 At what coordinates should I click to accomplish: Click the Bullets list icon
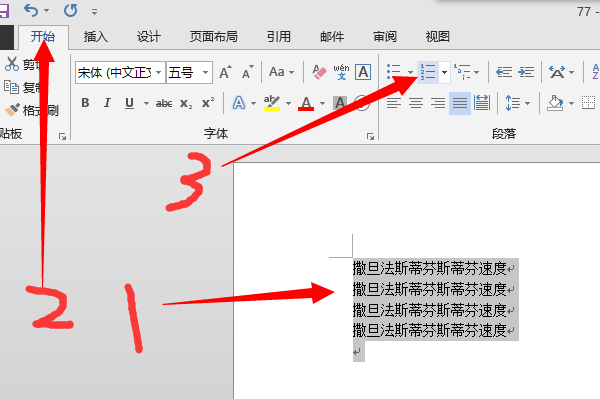(394, 72)
